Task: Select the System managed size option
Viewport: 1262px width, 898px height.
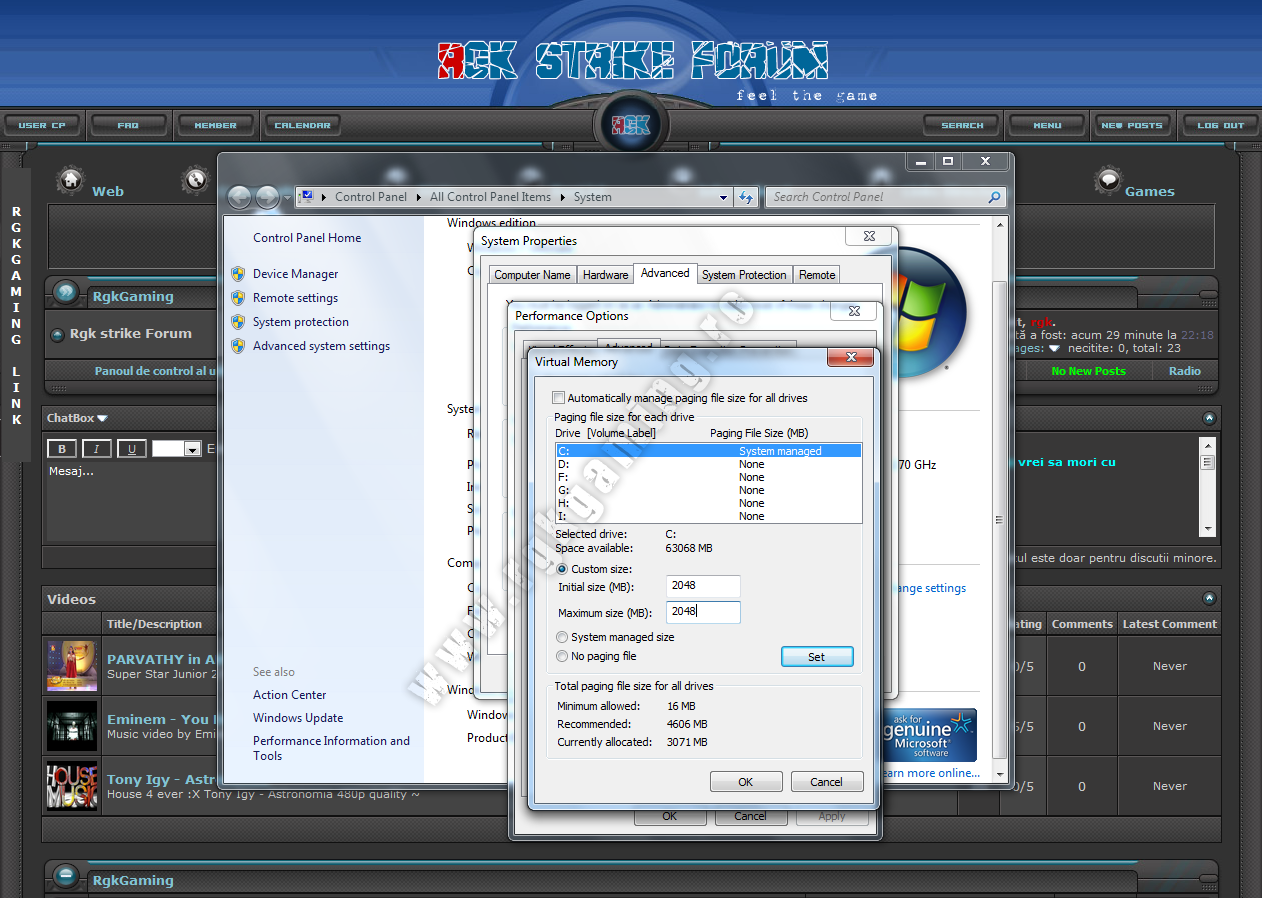Action: (x=562, y=637)
